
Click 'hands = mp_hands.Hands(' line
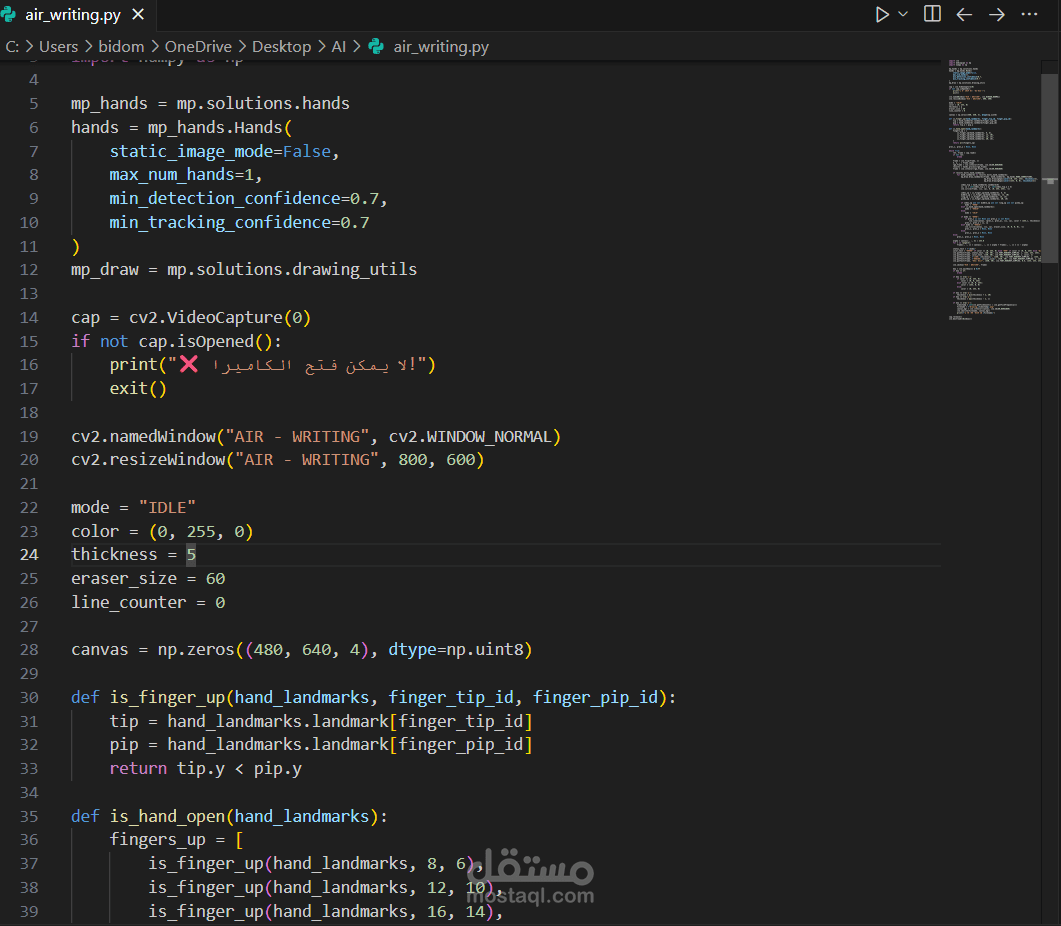click(181, 128)
